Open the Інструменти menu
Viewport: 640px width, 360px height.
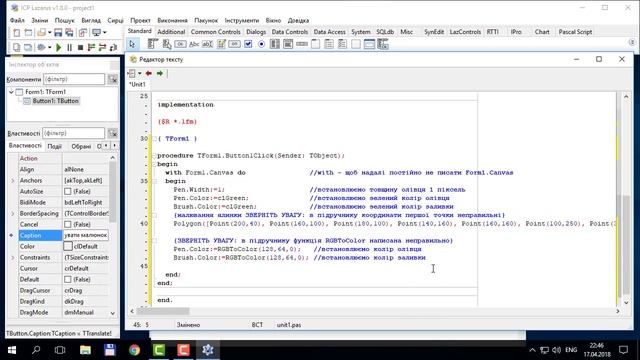pos(242,20)
